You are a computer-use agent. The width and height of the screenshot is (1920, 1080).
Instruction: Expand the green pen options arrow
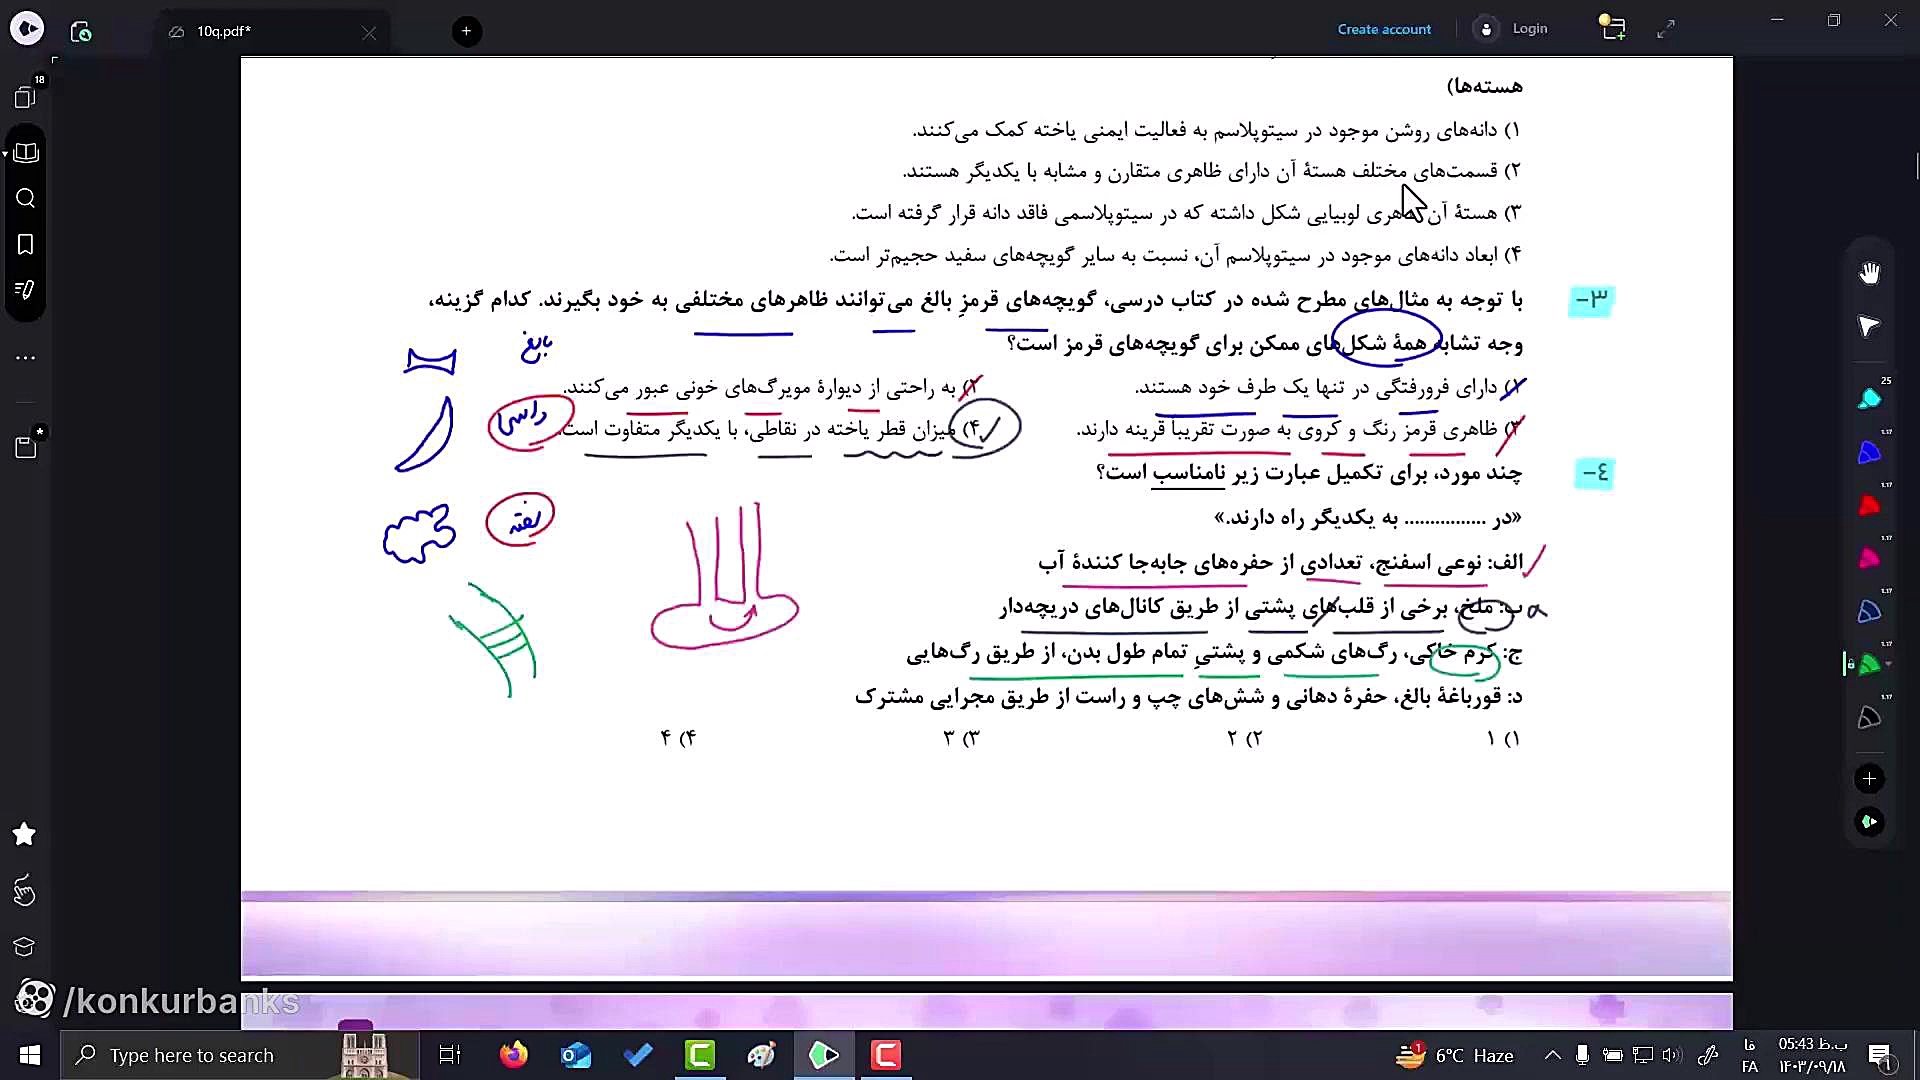coord(1888,664)
